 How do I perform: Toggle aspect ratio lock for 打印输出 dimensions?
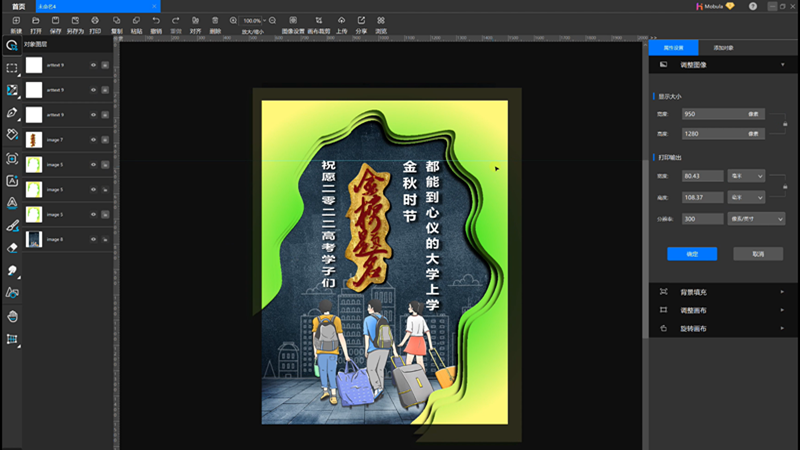[785, 187]
